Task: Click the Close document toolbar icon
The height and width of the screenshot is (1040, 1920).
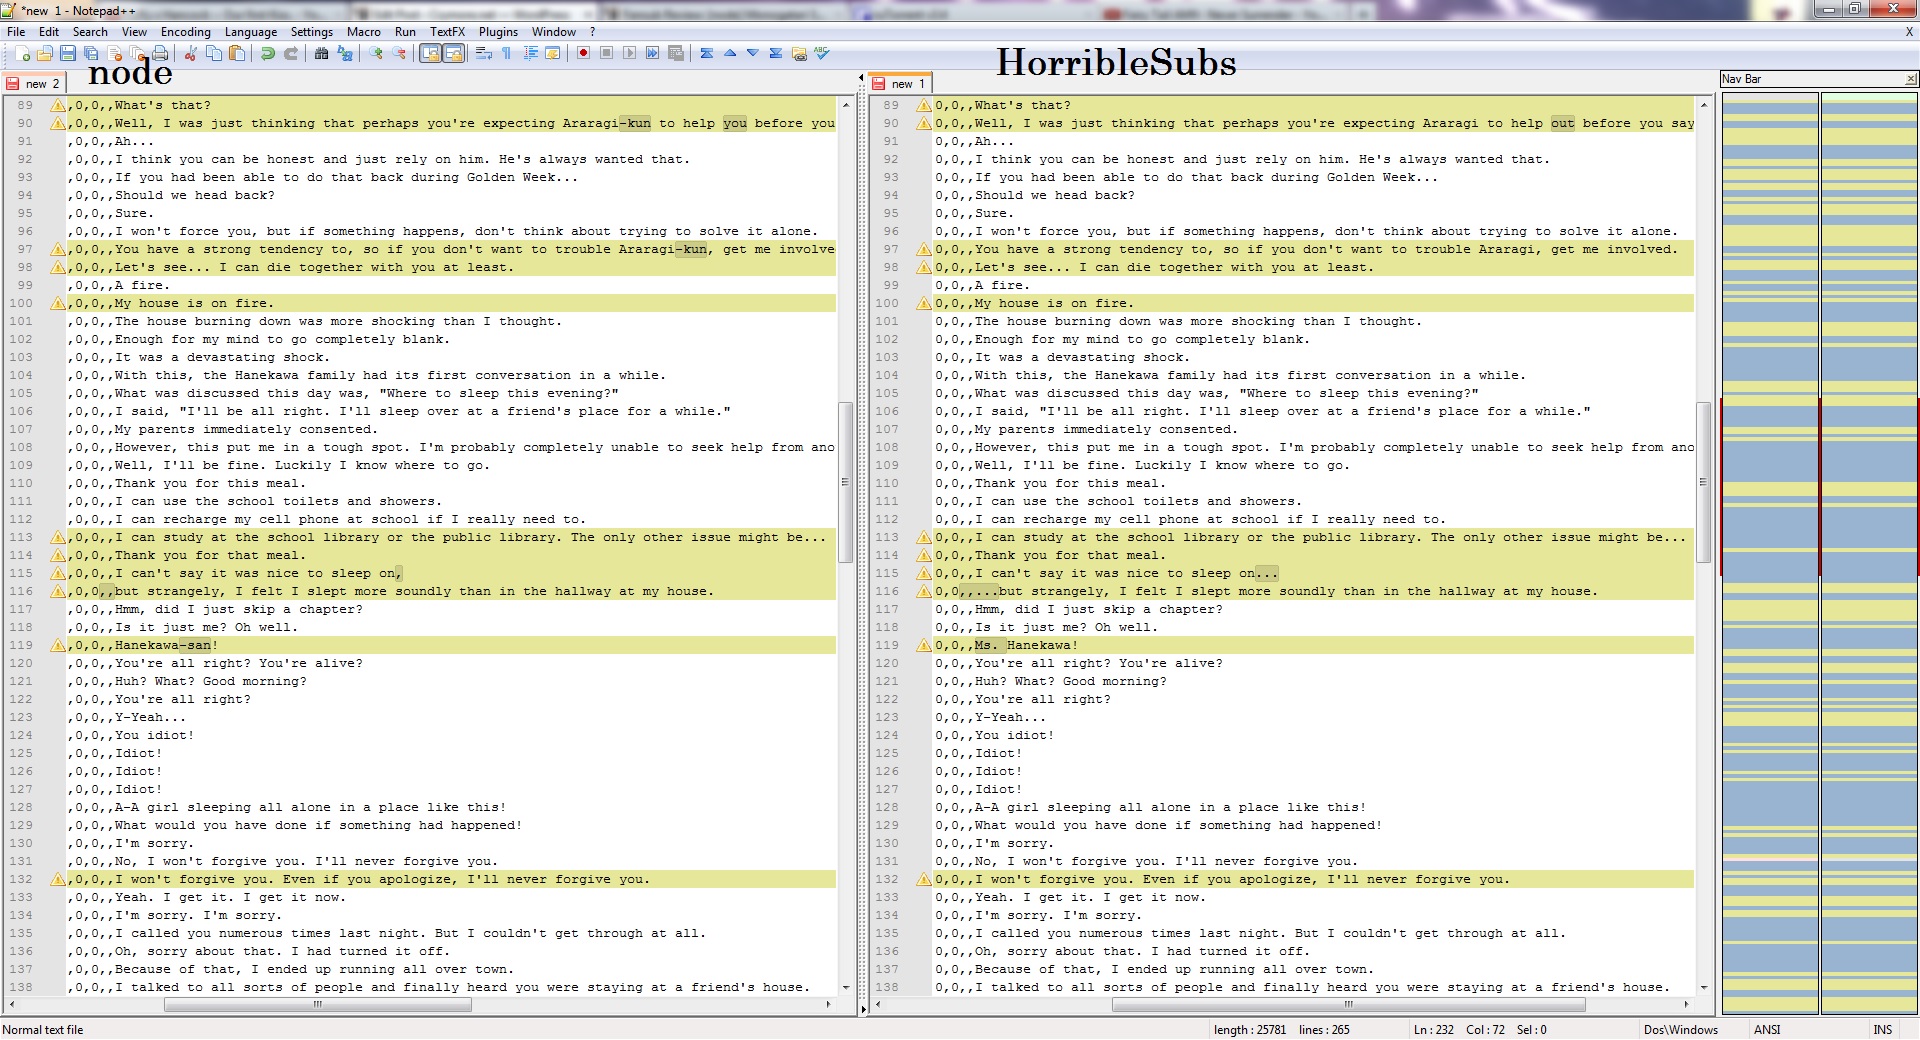Action: pyautogui.click(x=114, y=53)
